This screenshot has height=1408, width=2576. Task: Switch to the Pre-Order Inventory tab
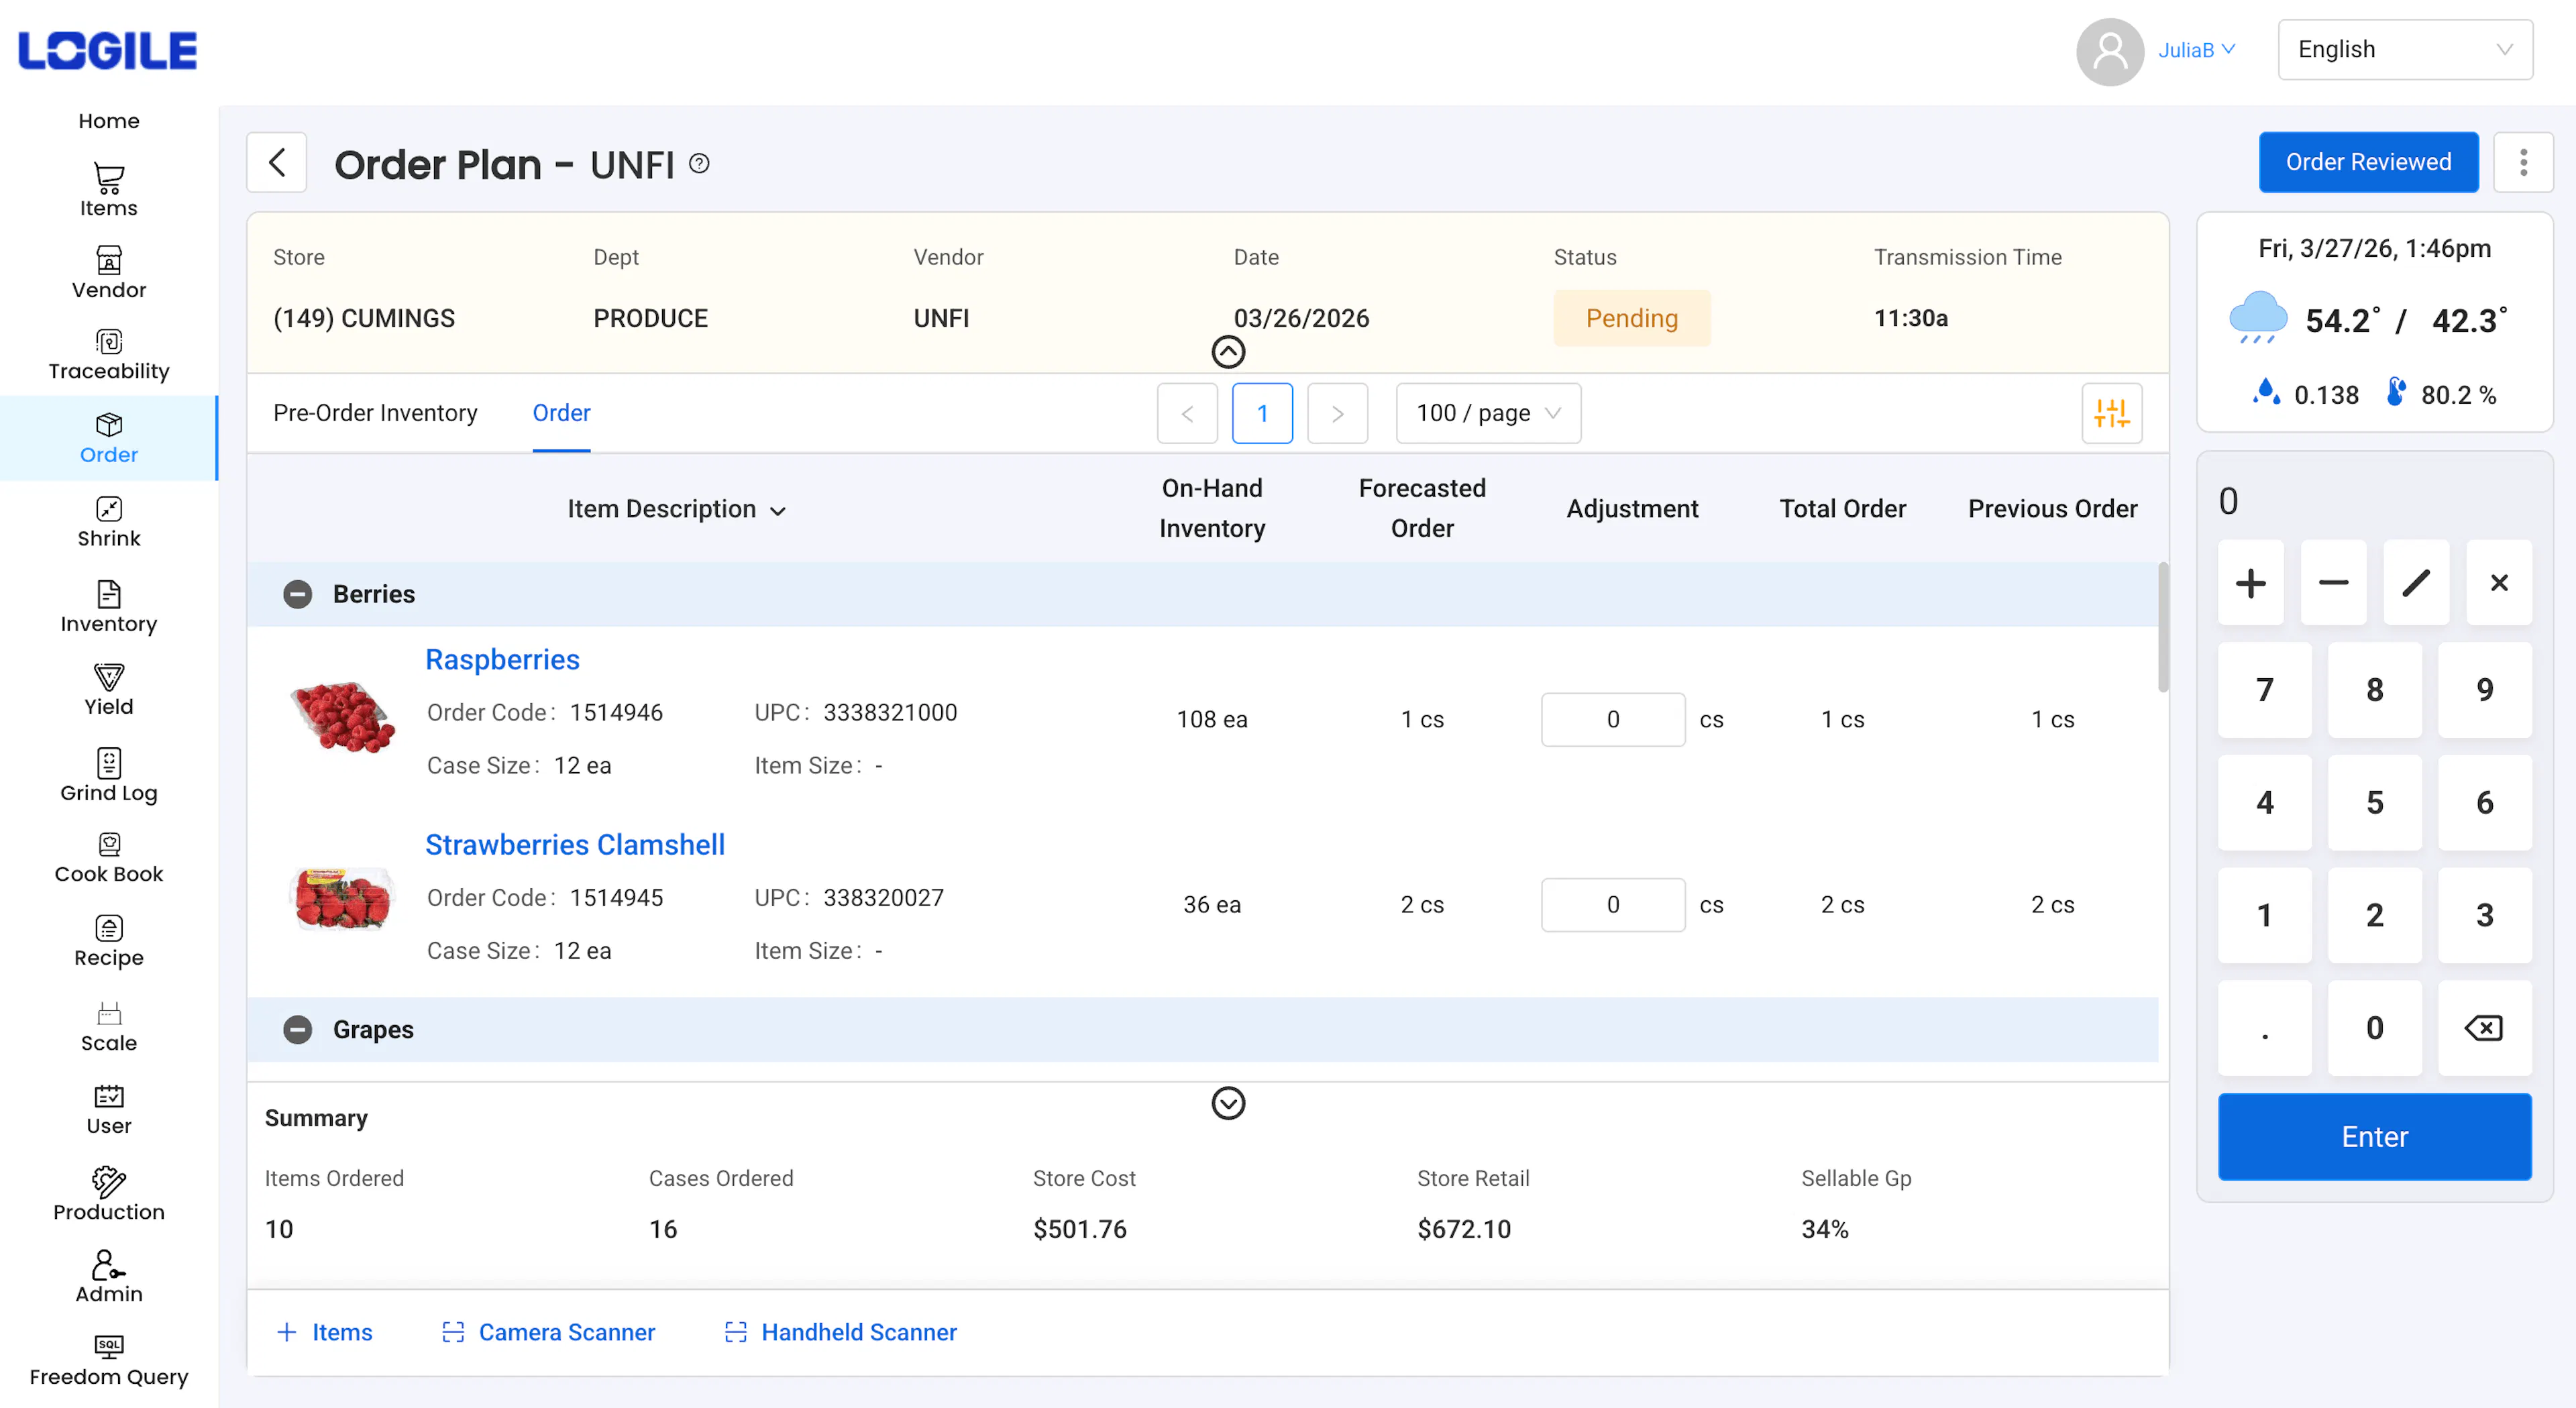click(x=375, y=412)
